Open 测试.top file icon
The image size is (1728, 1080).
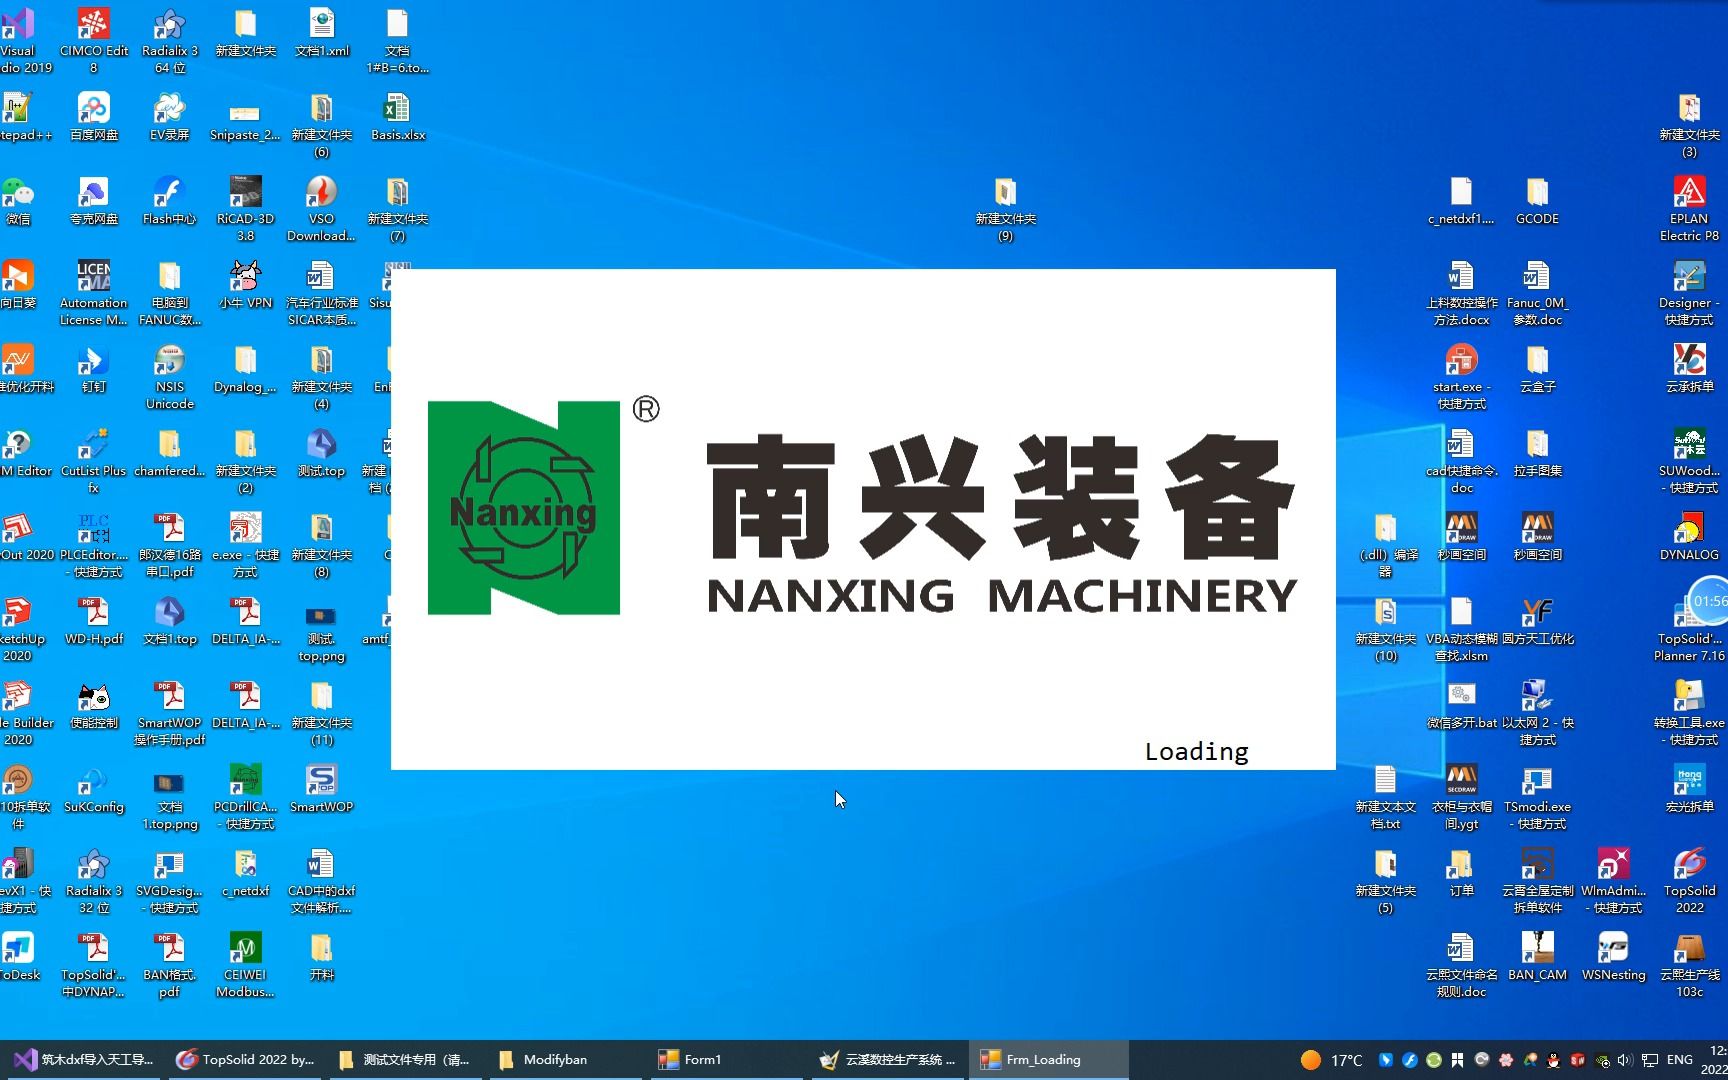coord(322,452)
